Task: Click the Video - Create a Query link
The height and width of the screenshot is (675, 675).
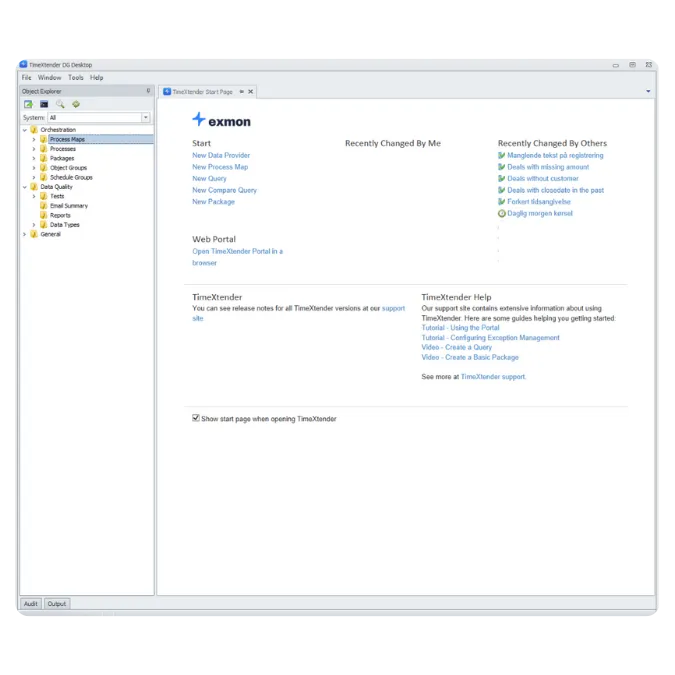Action: click(456, 347)
